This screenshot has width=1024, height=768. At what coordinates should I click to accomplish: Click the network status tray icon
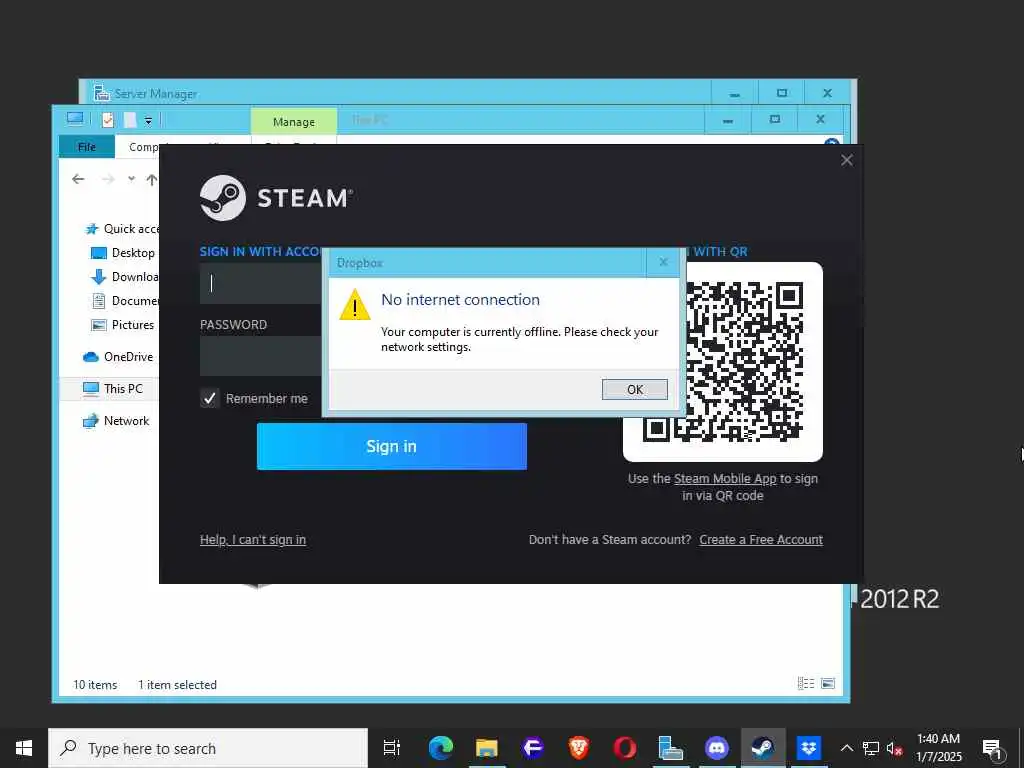pos(871,748)
